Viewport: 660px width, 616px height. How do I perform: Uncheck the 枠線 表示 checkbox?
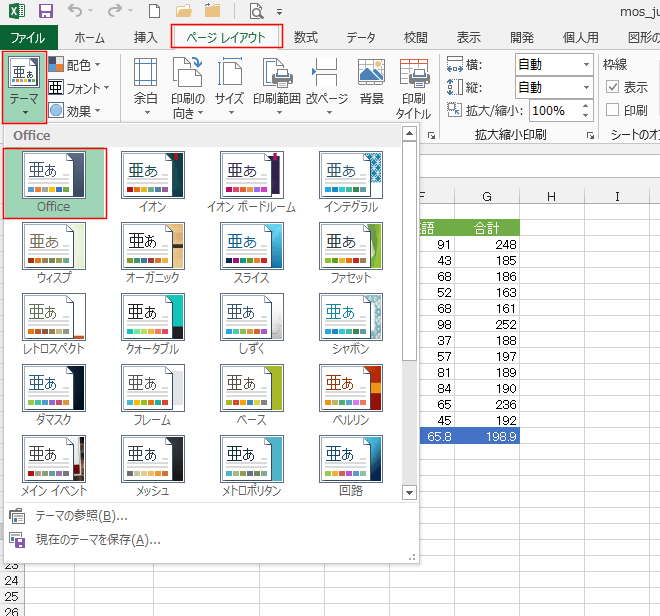point(613,87)
